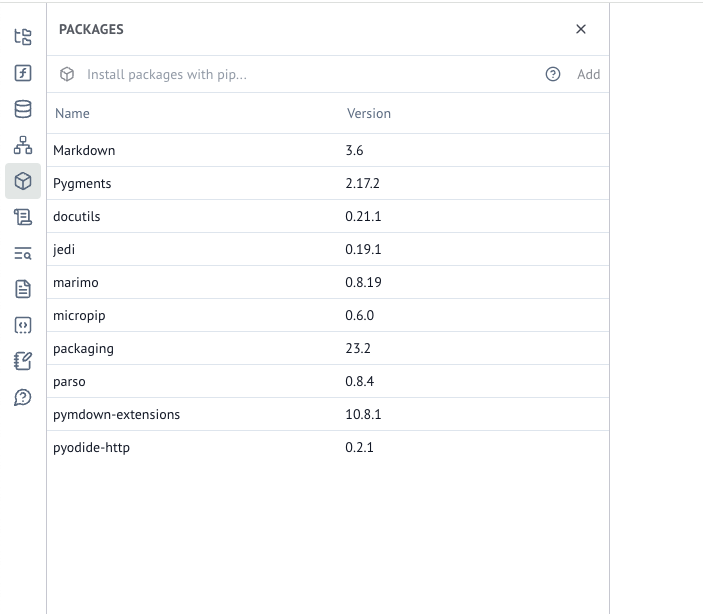Viewport: 703px width, 614px height.
Task: Click the help question mark icon
Action: pos(552,74)
